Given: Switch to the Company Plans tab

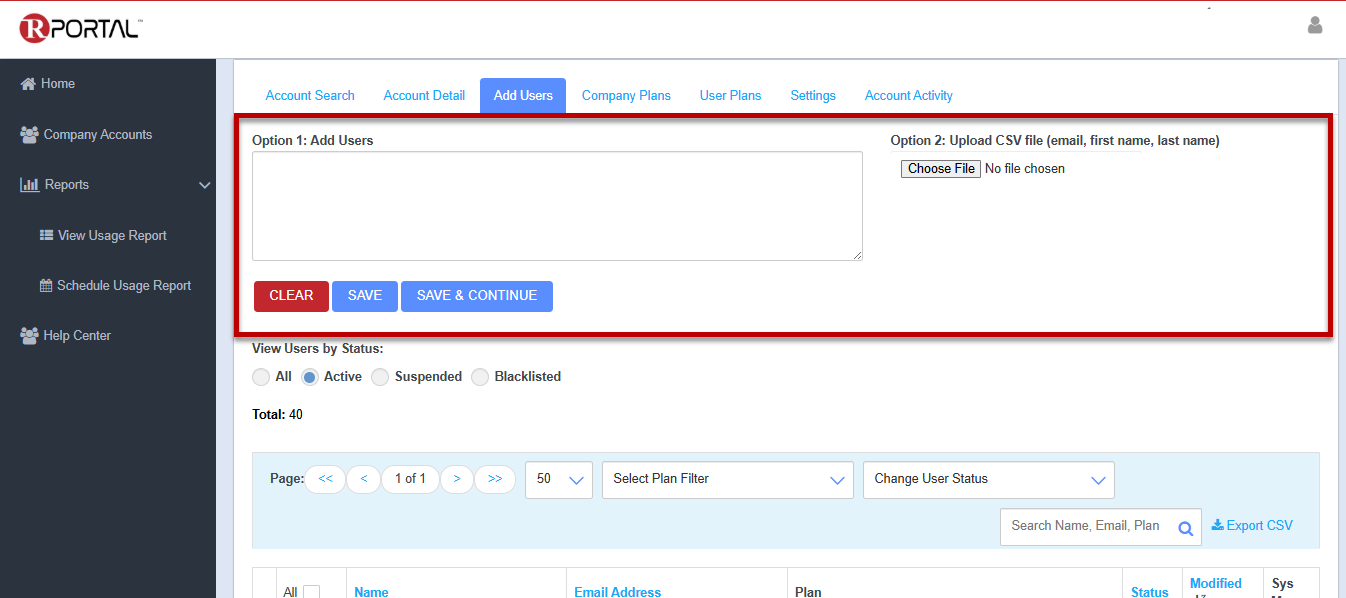Looking at the screenshot, I should (x=626, y=96).
